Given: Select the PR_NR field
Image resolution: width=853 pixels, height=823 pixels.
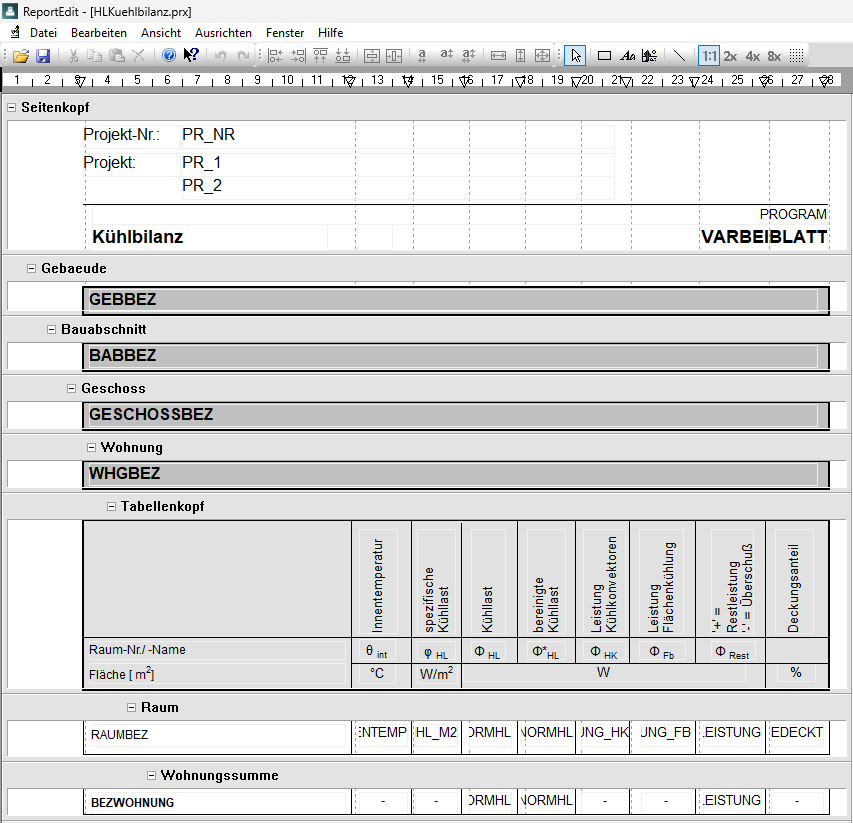Looking at the screenshot, I should (398, 135).
